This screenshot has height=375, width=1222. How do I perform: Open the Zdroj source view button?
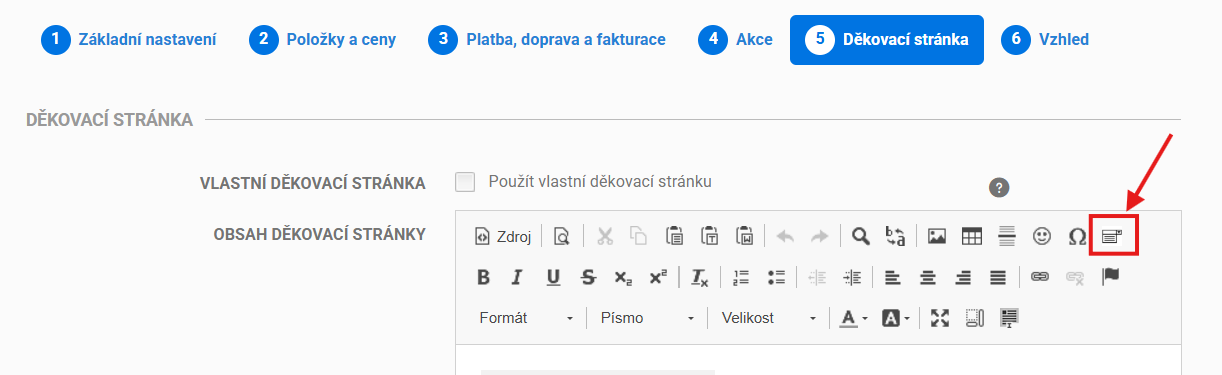point(503,237)
